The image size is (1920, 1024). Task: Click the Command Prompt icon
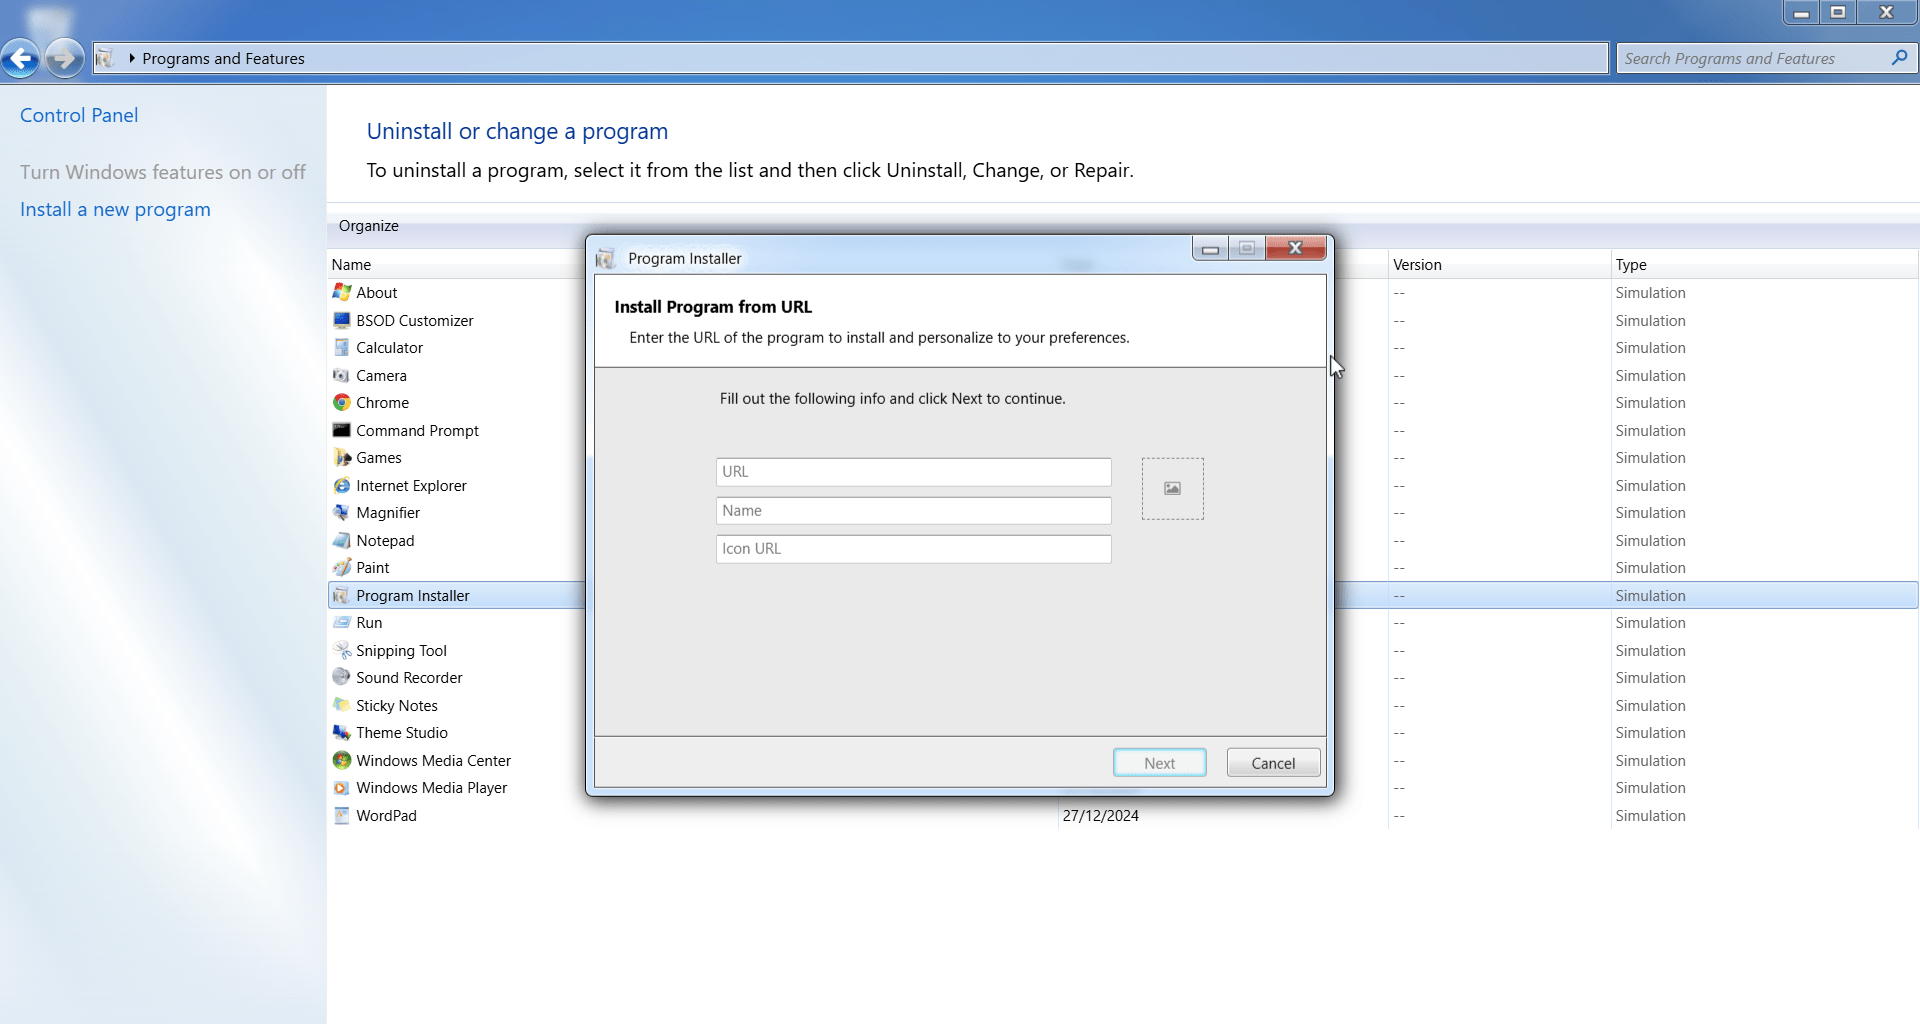pyautogui.click(x=342, y=431)
